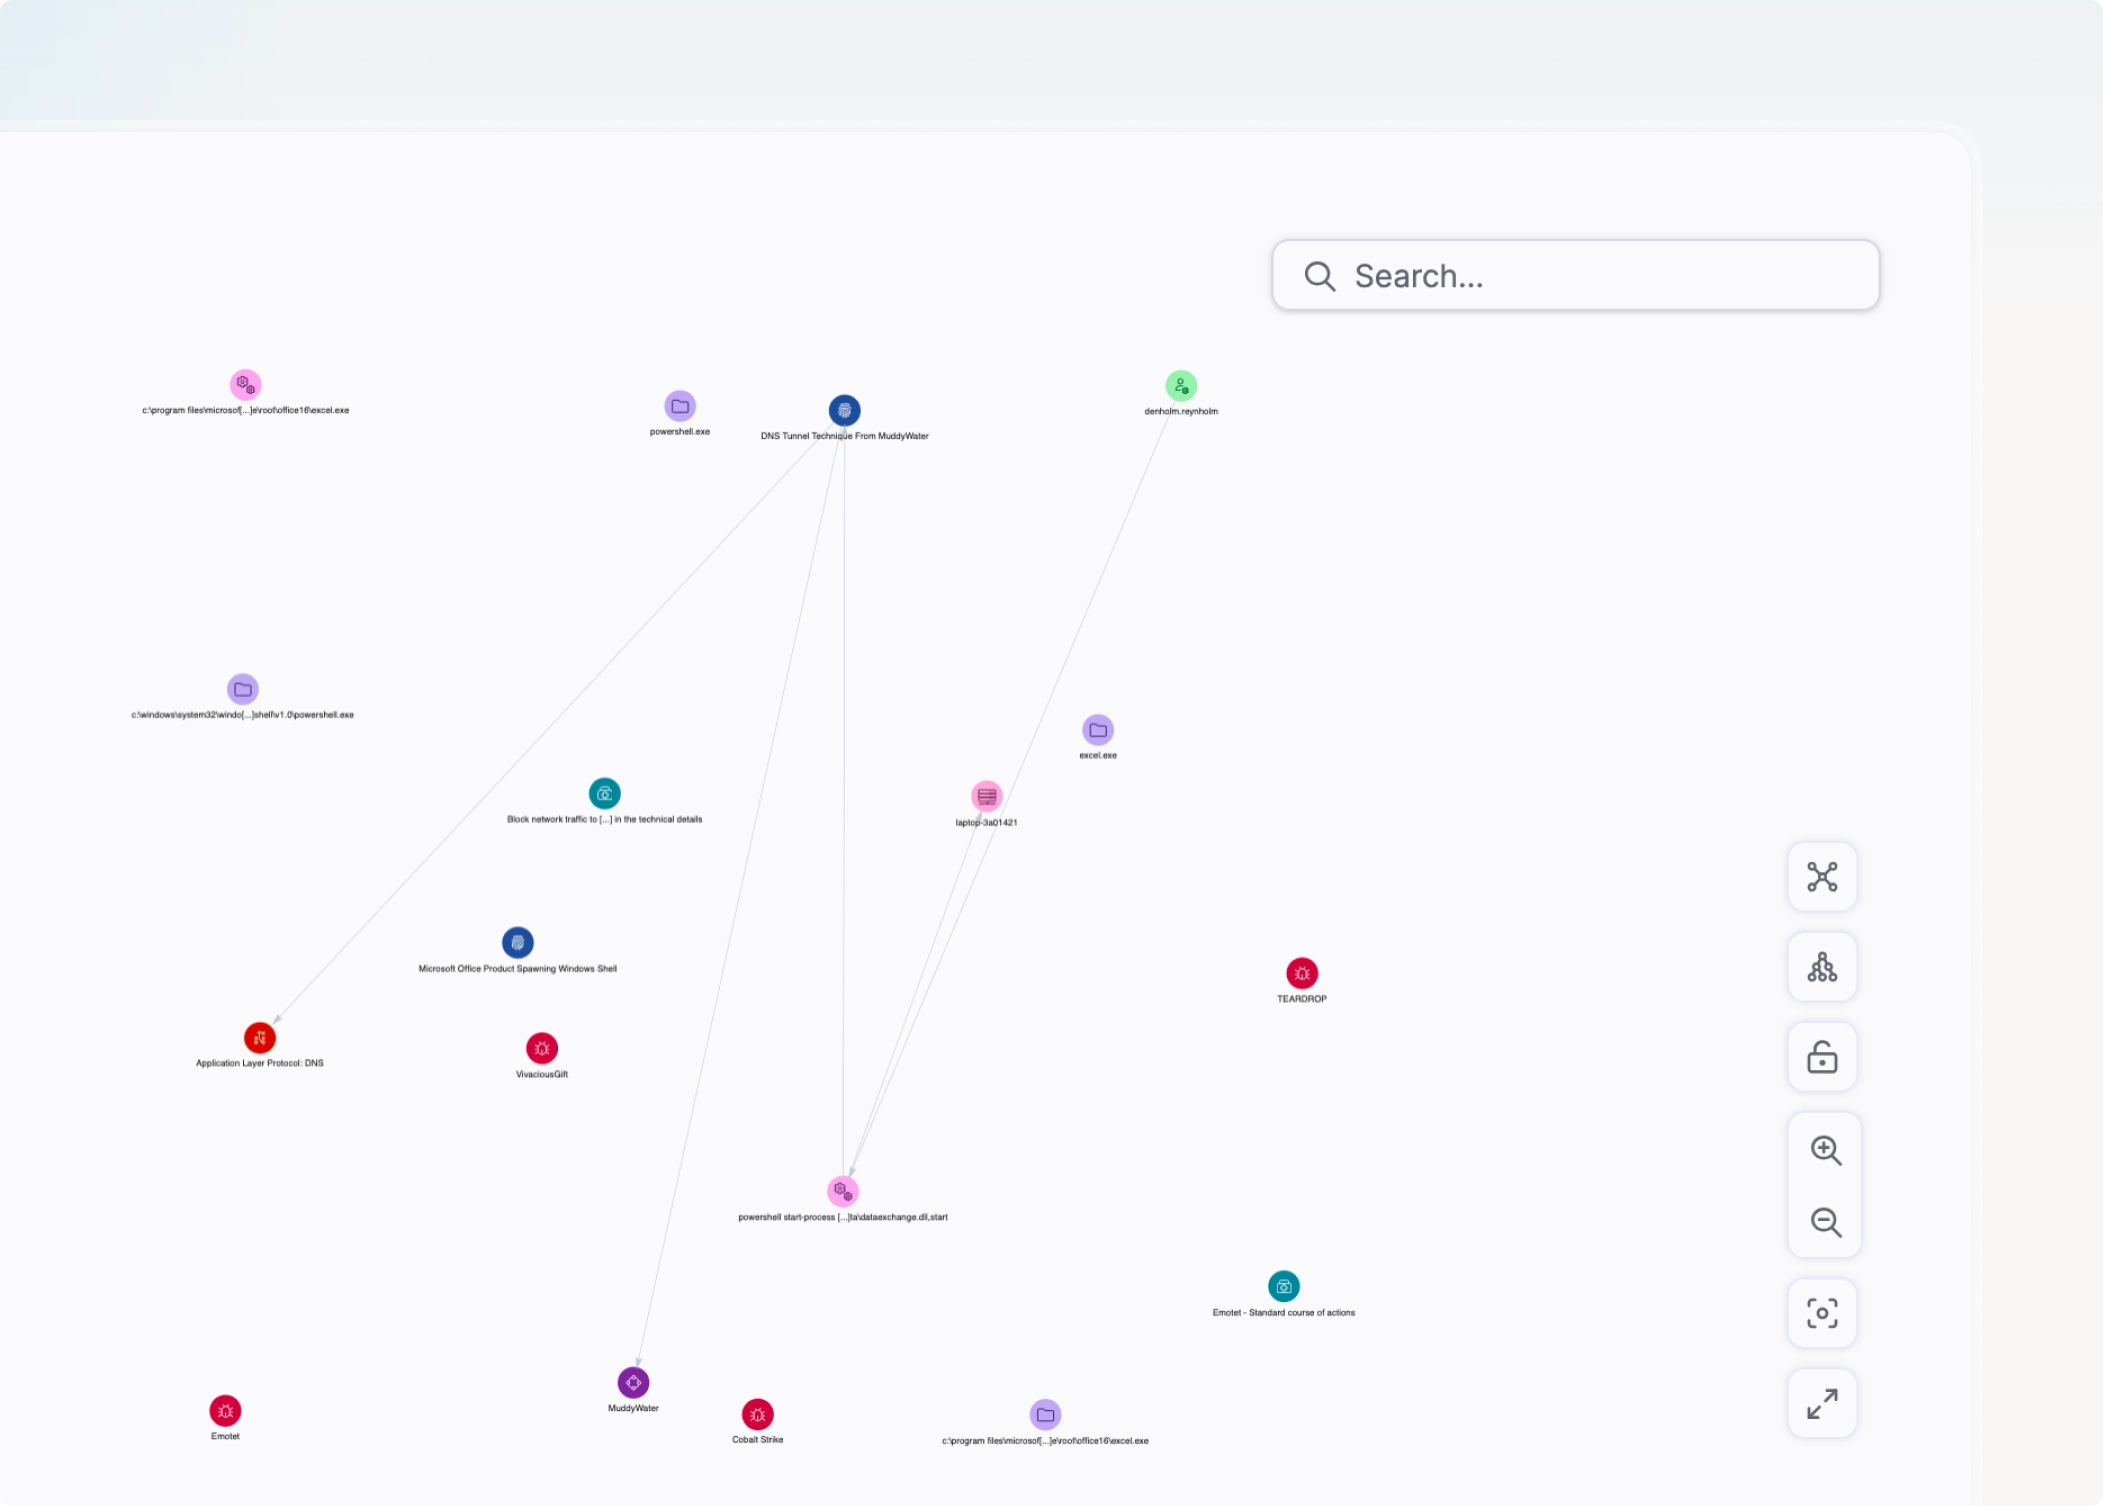This screenshot has height=1506, width=2103.
Task: Apply the hierarchical tree layout button
Action: coord(1822,967)
